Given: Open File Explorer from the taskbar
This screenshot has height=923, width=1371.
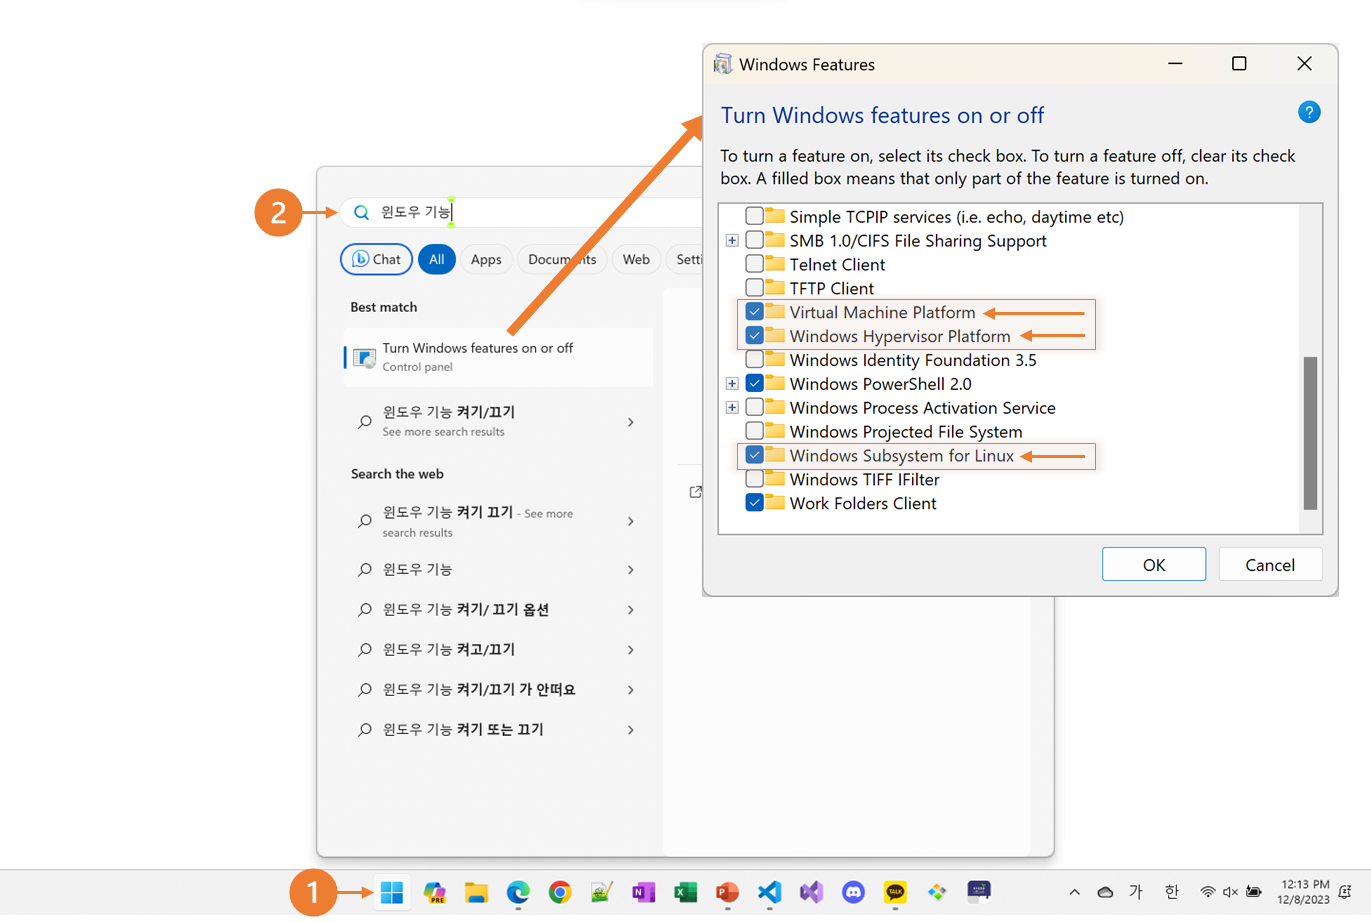Looking at the screenshot, I should click(x=476, y=892).
